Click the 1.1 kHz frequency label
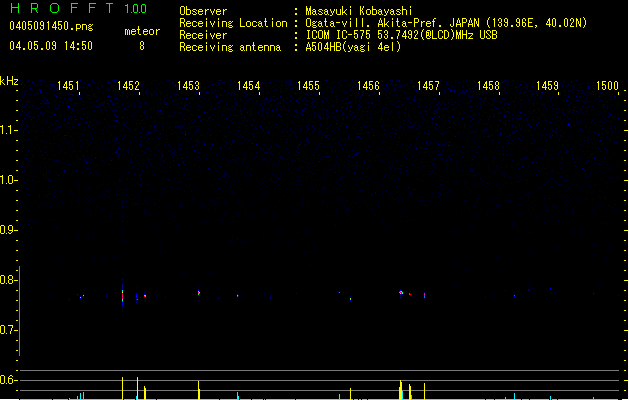629x400 pixels. click(7, 130)
